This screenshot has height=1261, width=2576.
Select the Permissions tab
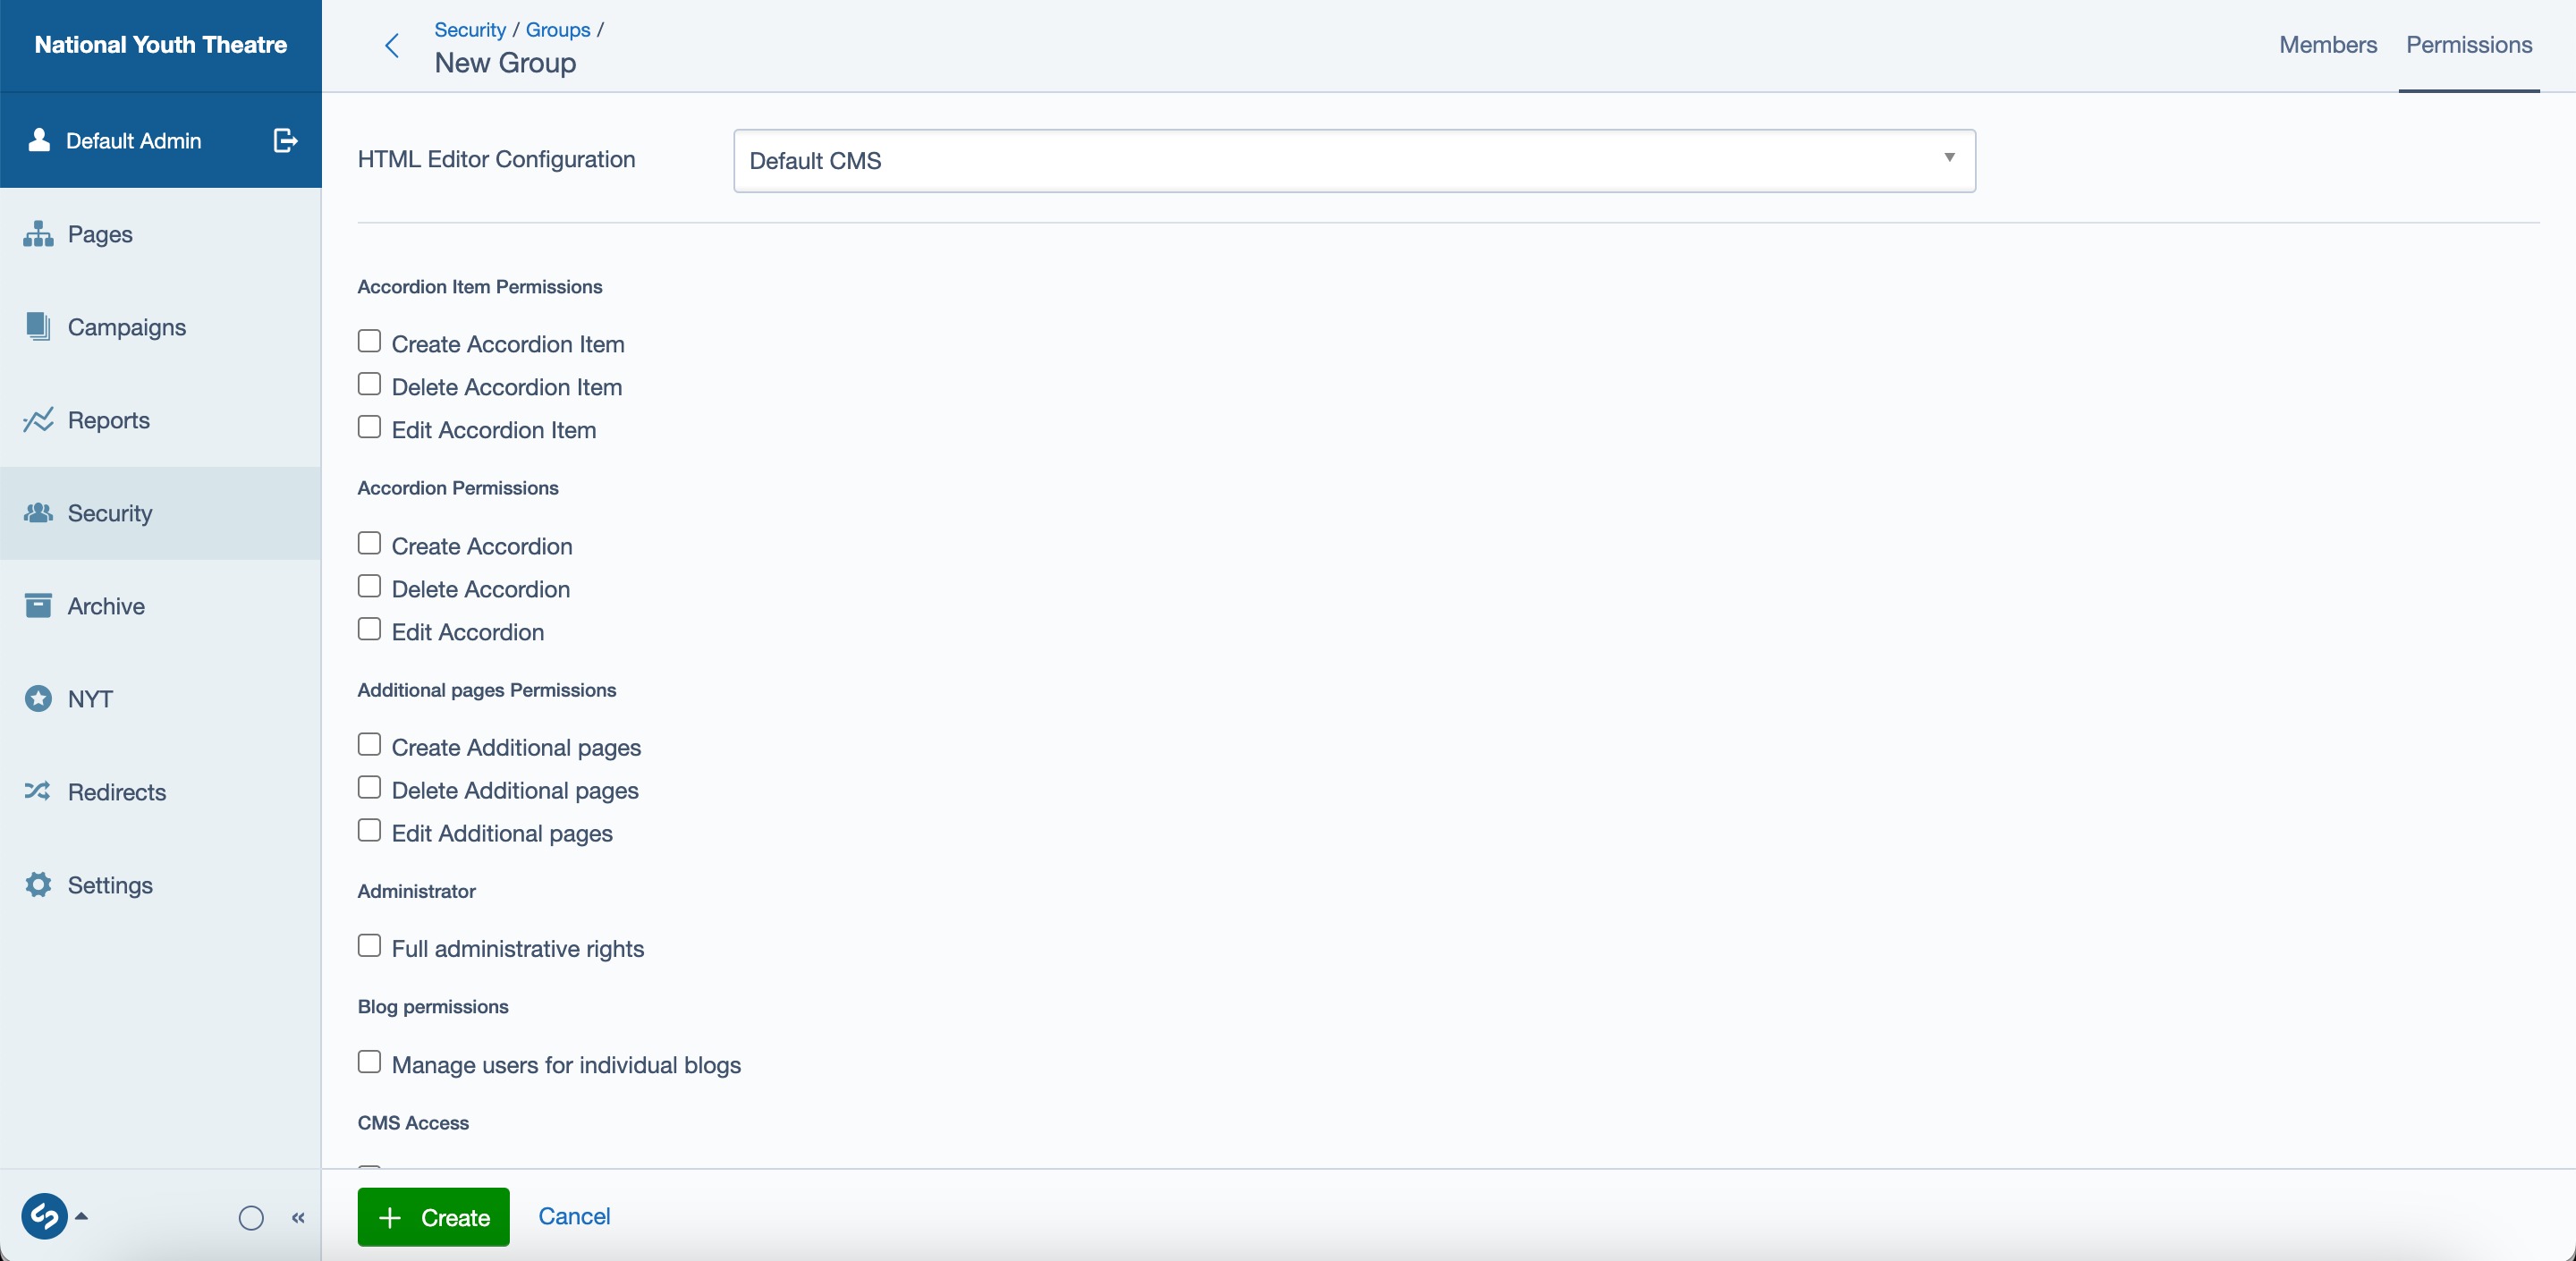[x=2468, y=45]
